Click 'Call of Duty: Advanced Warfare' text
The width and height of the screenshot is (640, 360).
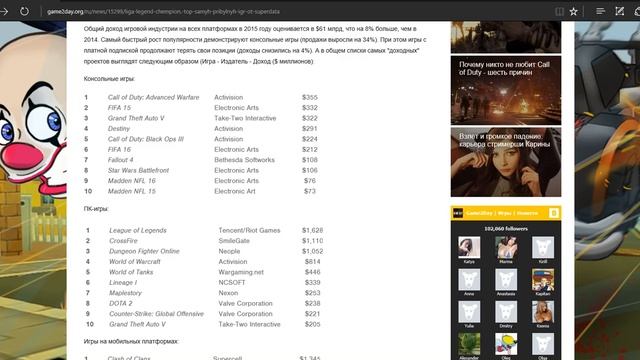[x=153, y=97]
